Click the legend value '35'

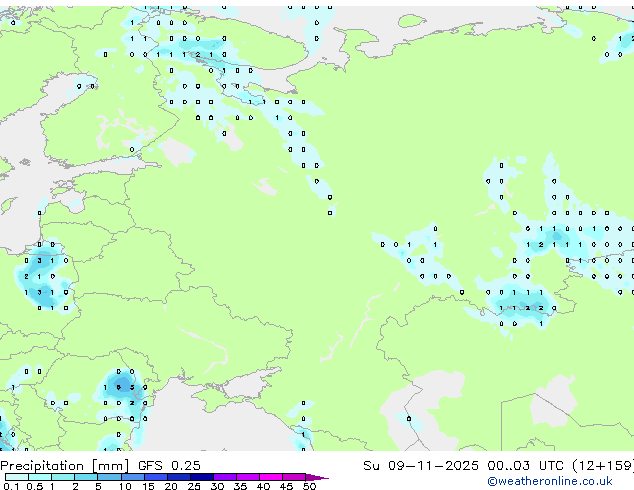[240, 486]
